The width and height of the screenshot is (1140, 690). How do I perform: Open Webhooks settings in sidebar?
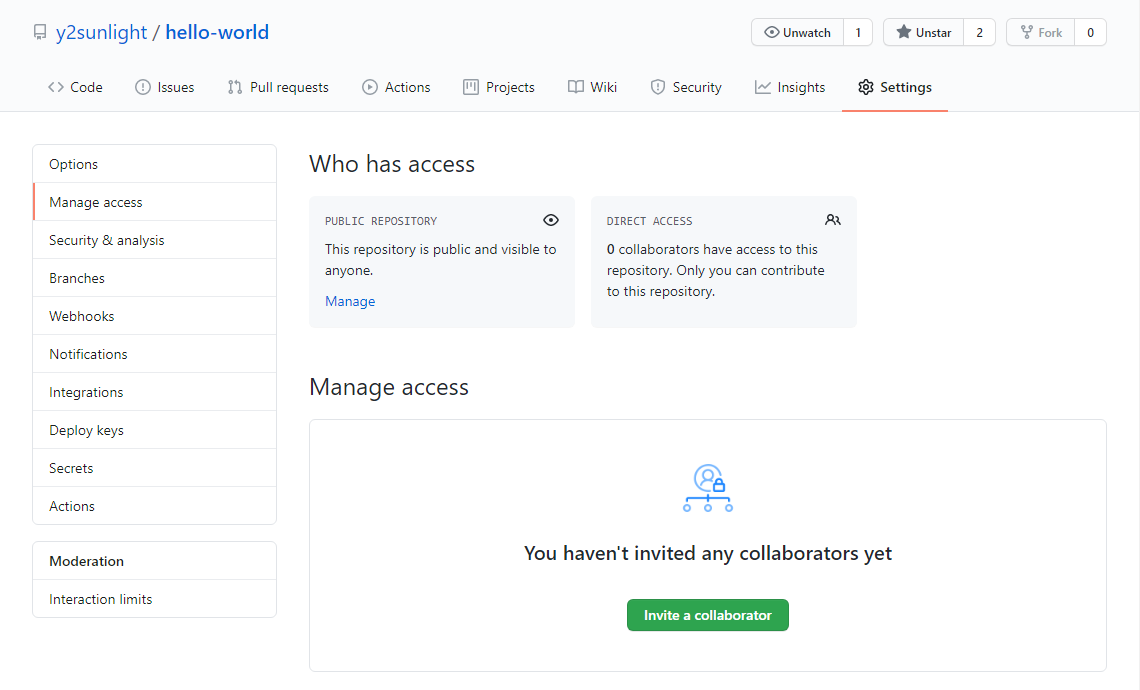point(81,316)
